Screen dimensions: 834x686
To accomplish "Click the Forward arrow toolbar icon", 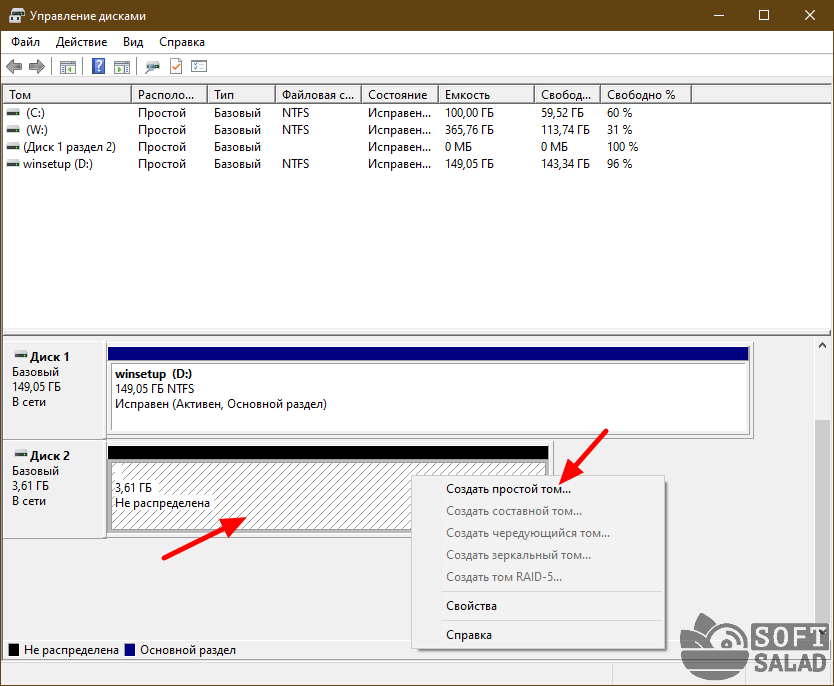I will coord(37,67).
